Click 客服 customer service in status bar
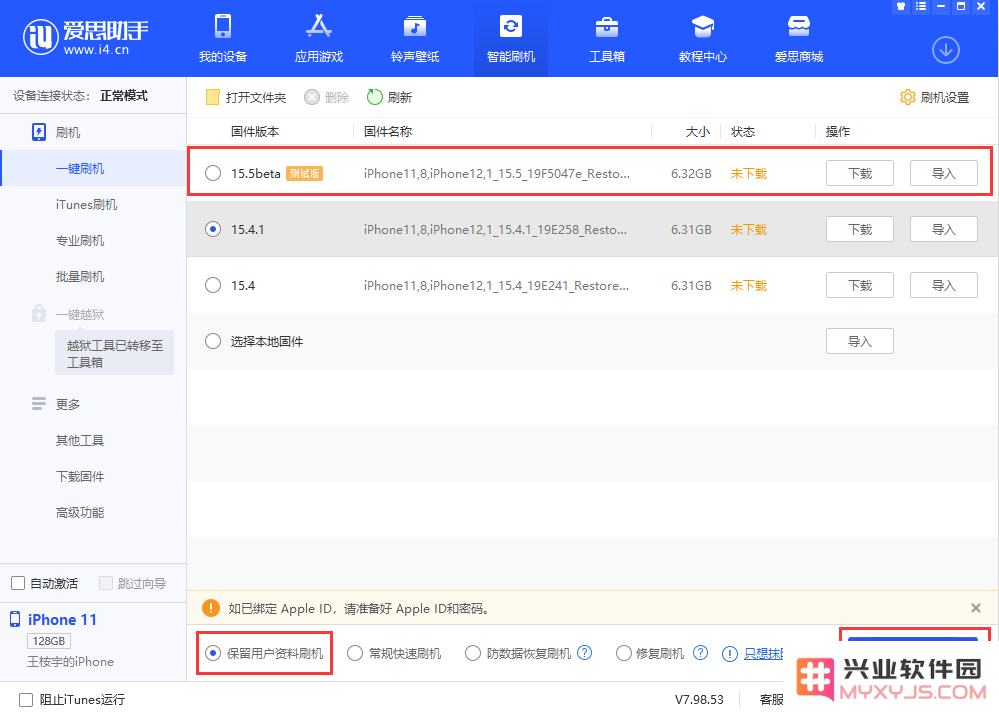Viewport: 999px width, 716px height. coord(771,699)
